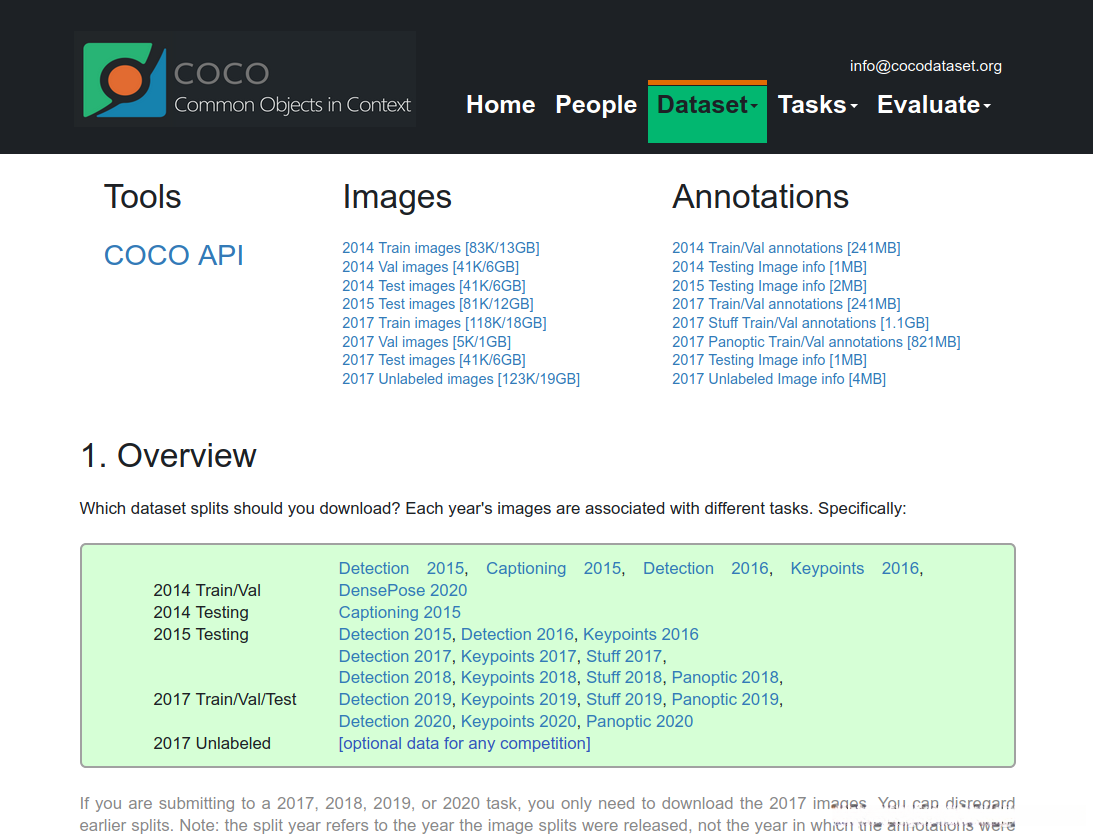Screen dimensions: 1093x838
Task: Open Stuff 2018 task link
Action: tap(624, 678)
